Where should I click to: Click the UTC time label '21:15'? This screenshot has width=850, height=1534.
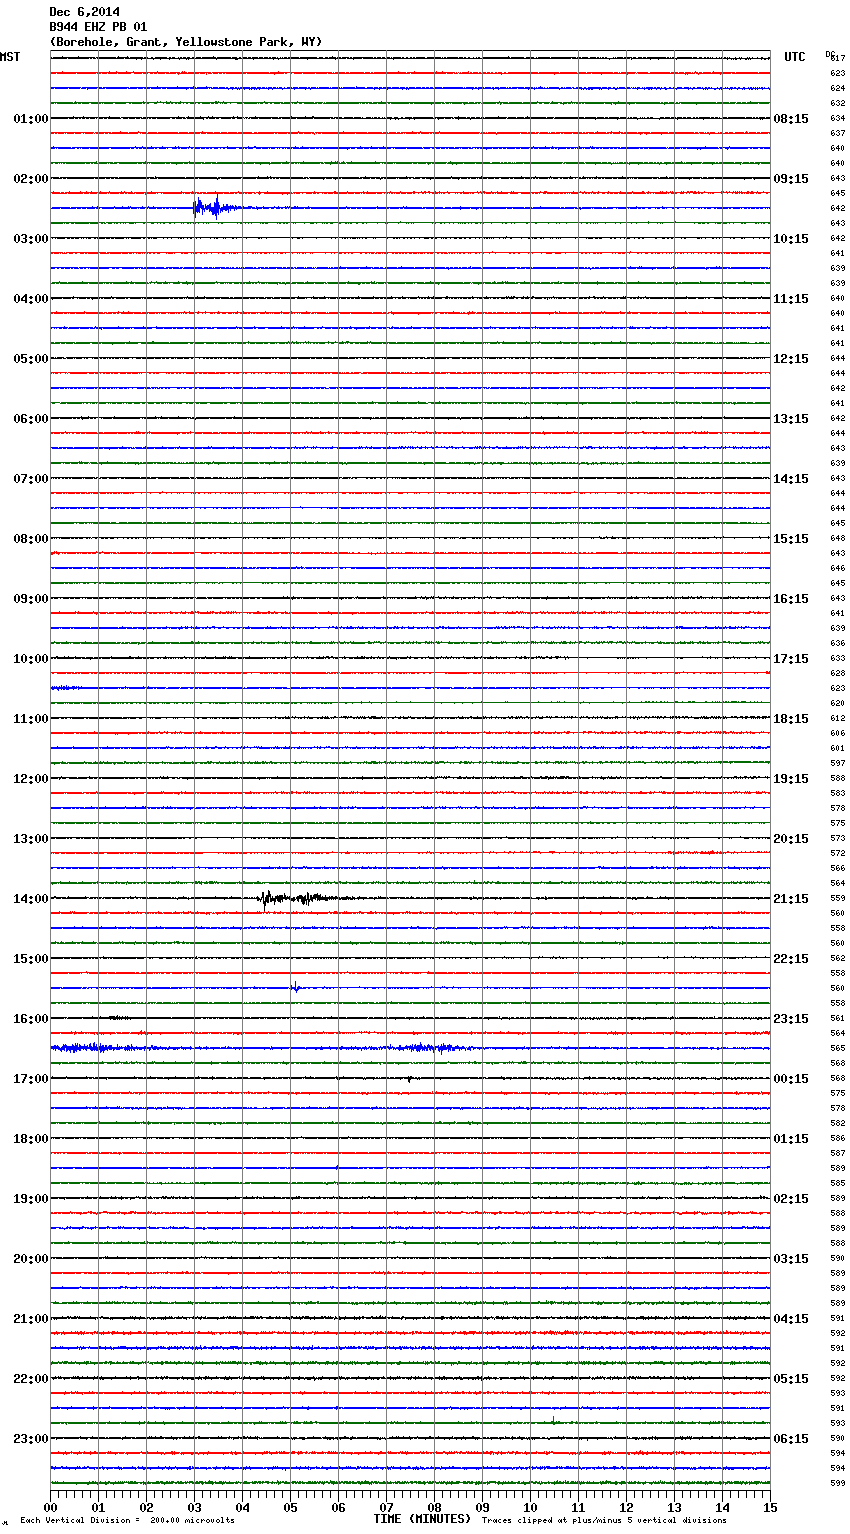(x=791, y=899)
